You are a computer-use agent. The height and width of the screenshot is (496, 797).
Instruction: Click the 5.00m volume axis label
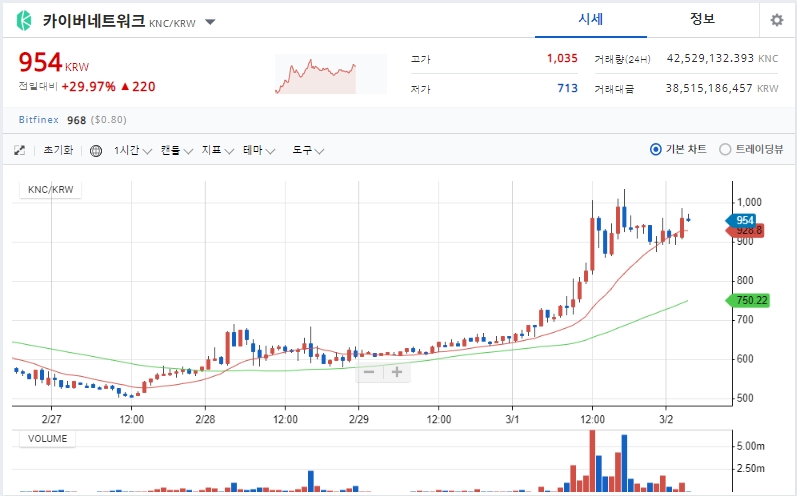(x=751, y=446)
